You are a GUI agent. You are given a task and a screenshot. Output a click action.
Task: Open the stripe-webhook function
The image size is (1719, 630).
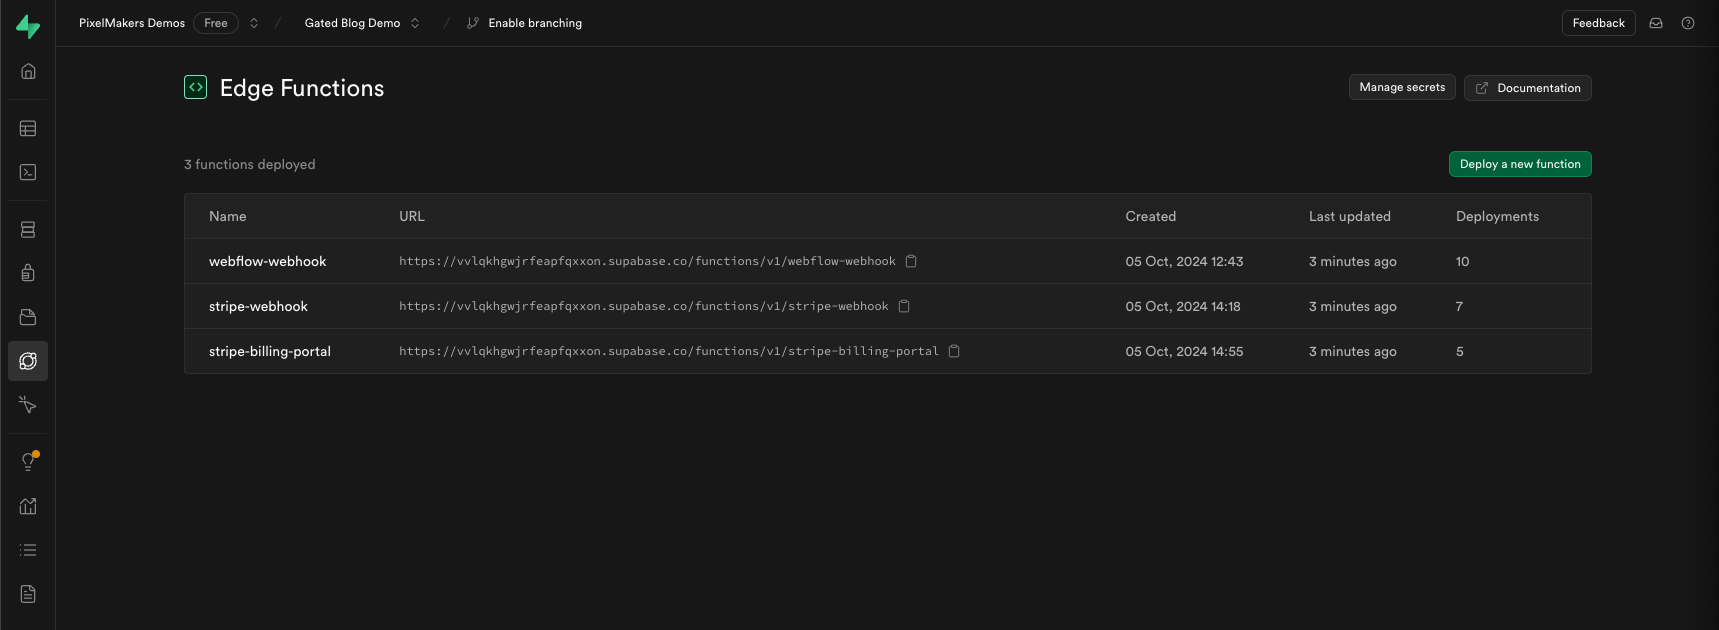click(258, 306)
